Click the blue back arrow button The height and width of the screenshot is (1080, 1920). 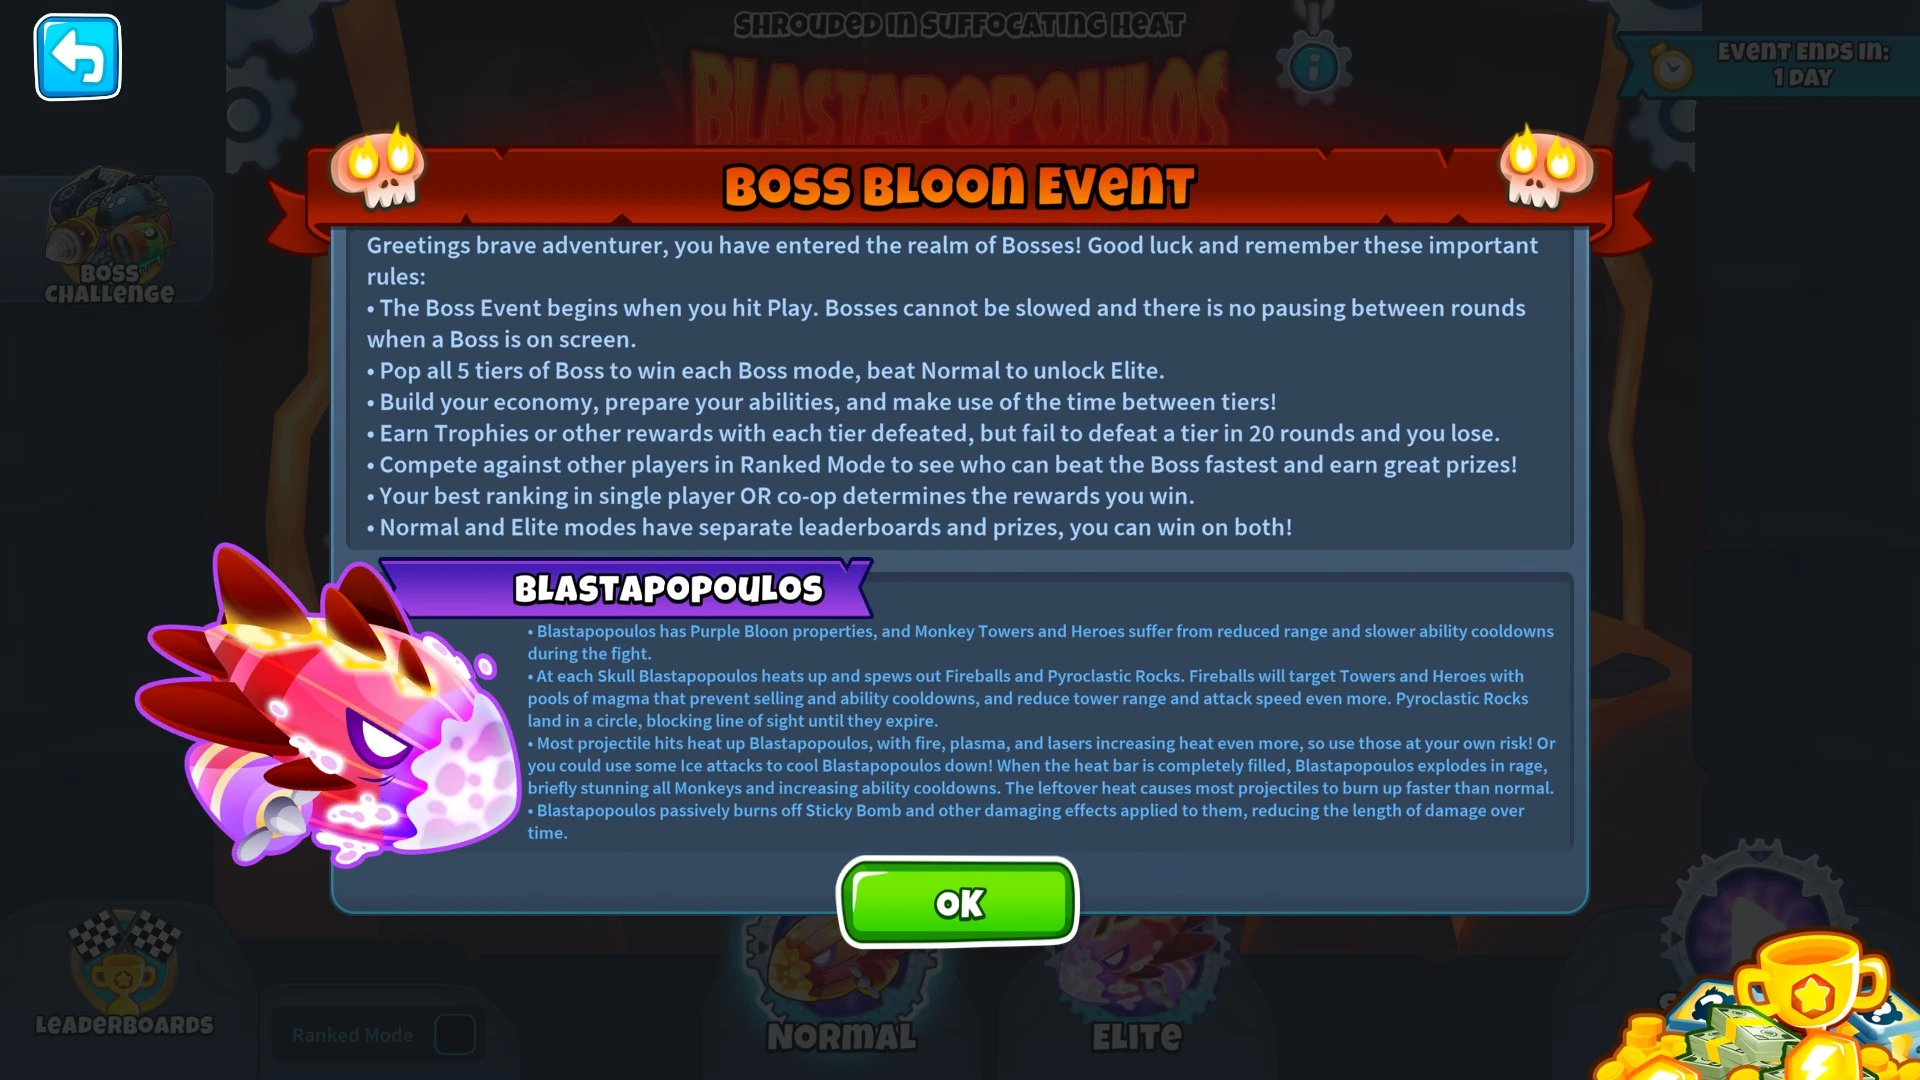tap(78, 57)
